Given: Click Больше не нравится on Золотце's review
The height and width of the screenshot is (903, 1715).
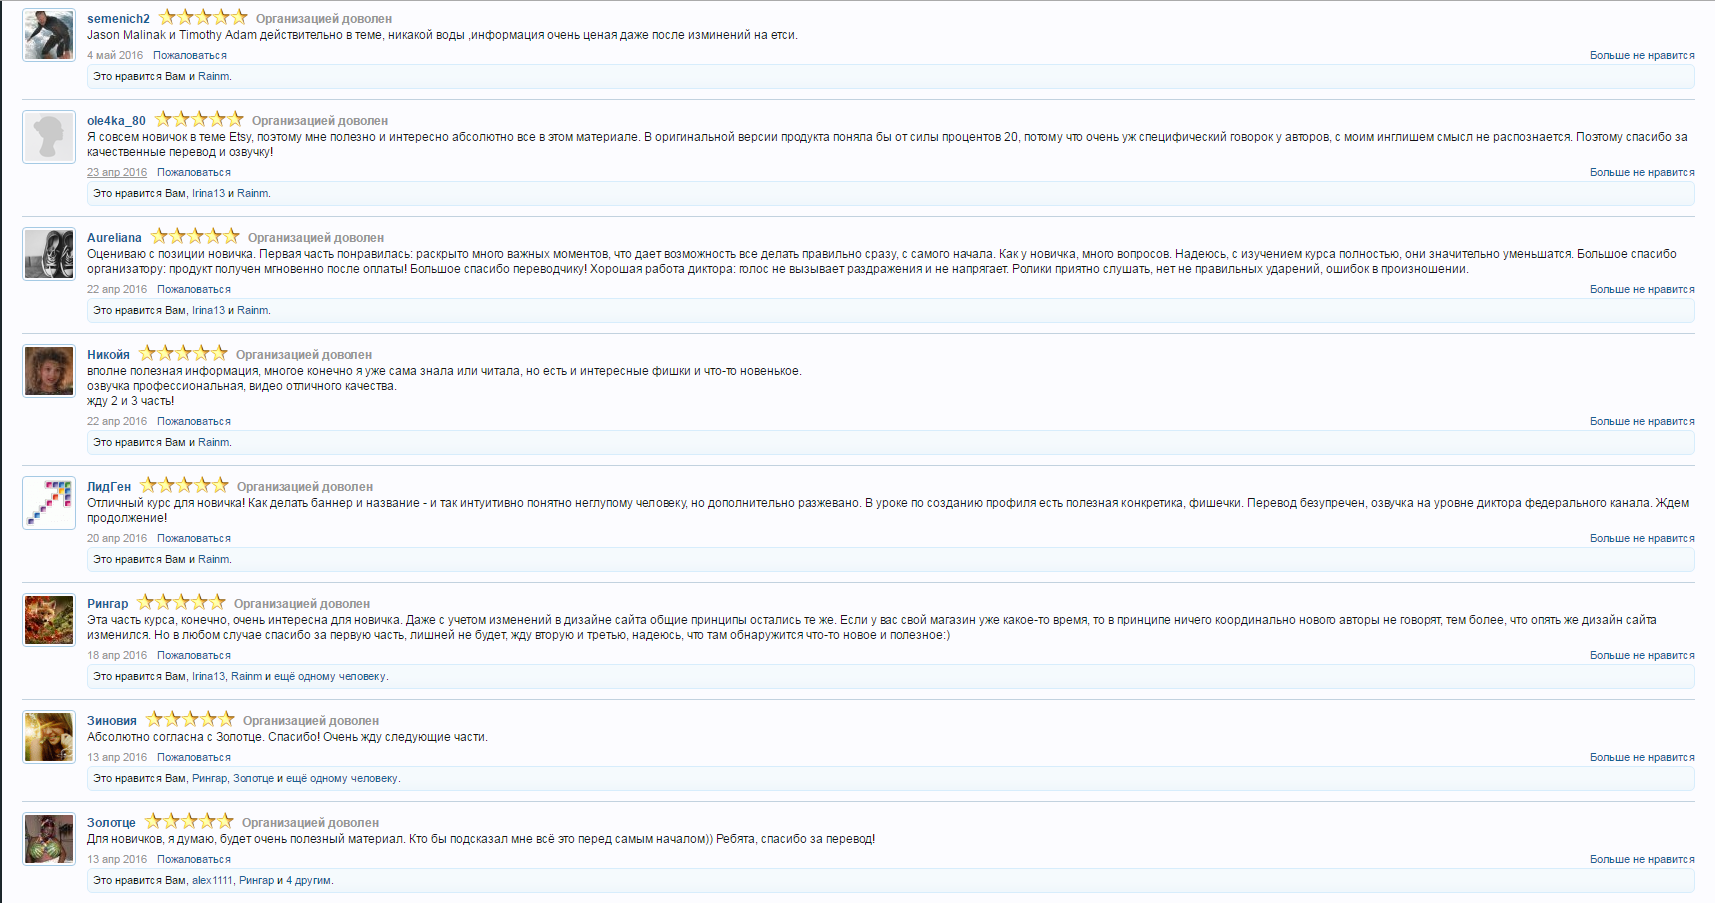Looking at the screenshot, I should tap(1642, 860).
